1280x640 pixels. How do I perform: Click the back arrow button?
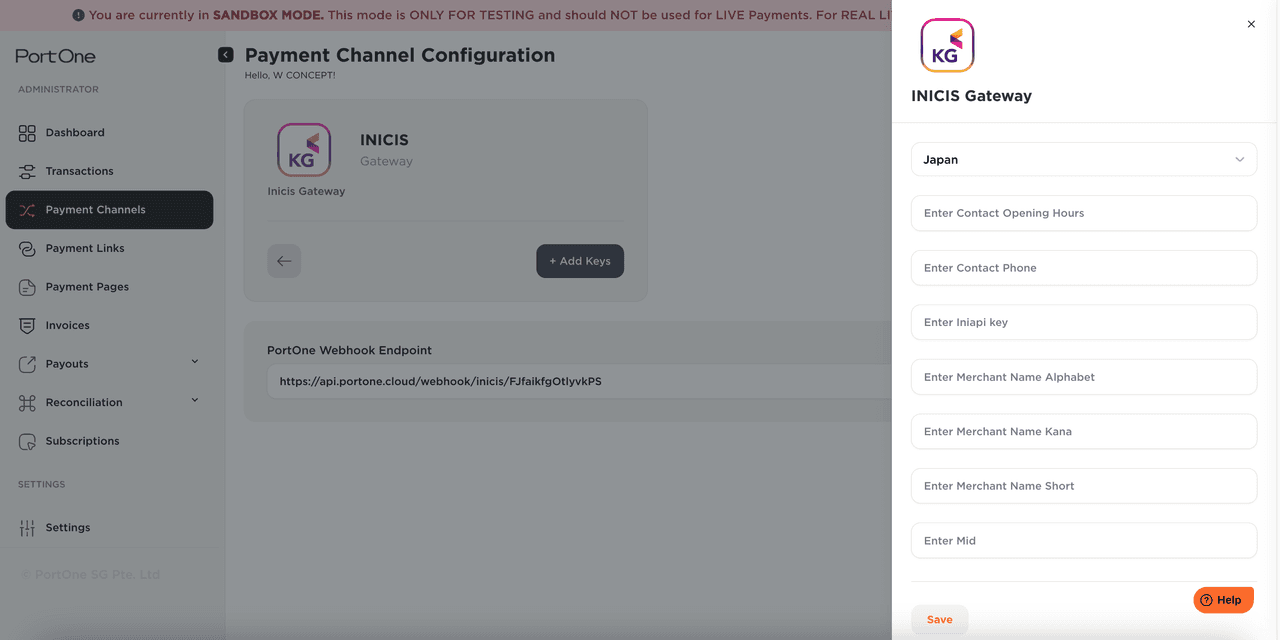[284, 261]
